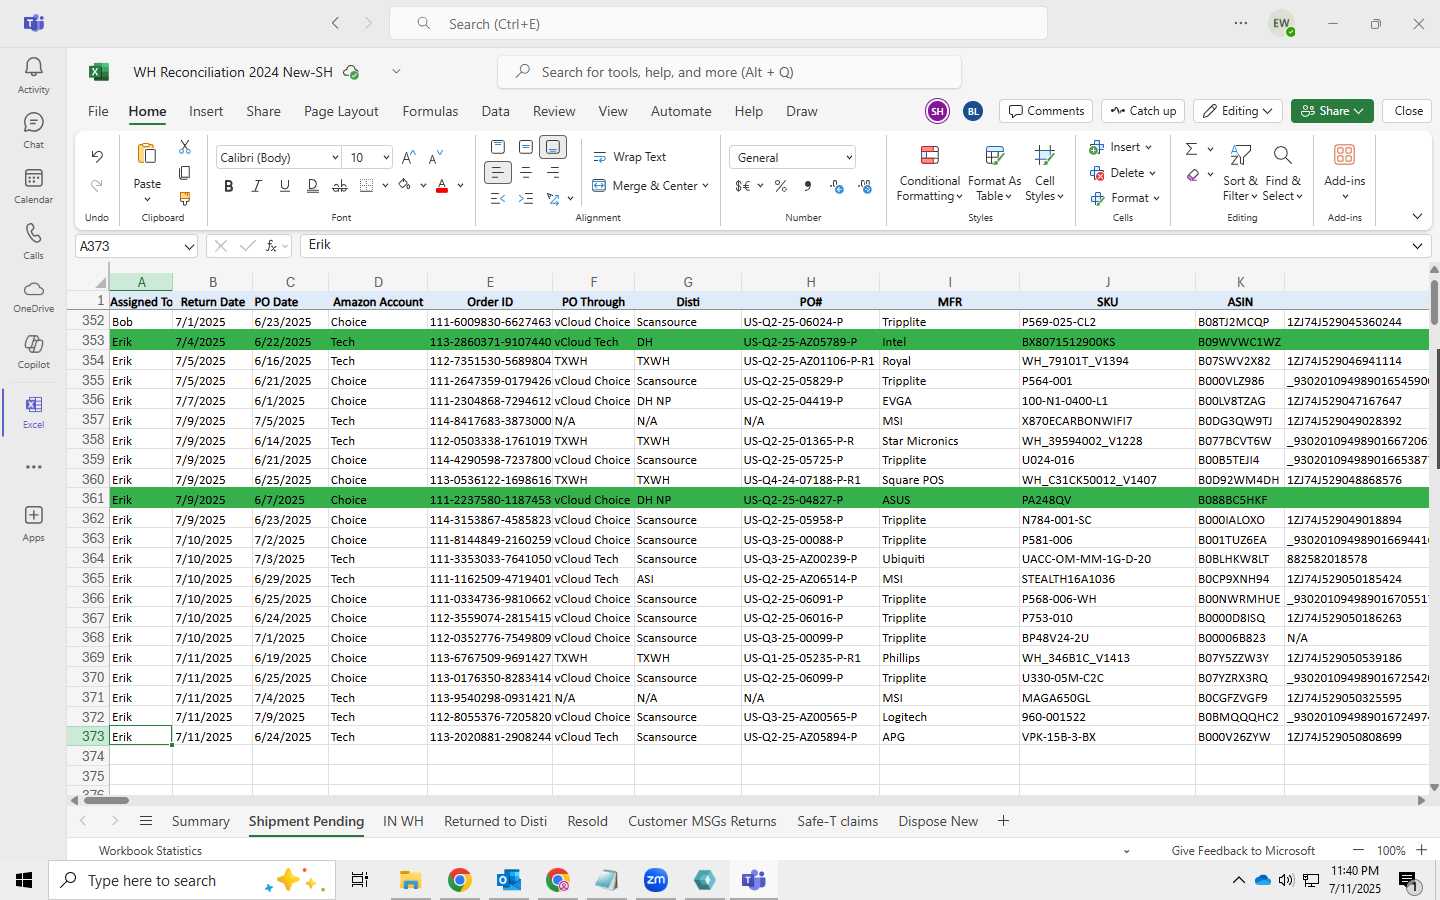Image resolution: width=1440 pixels, height=900 pixels.
Task: Increase font size with the larger A icon
Action: (408, 158)
